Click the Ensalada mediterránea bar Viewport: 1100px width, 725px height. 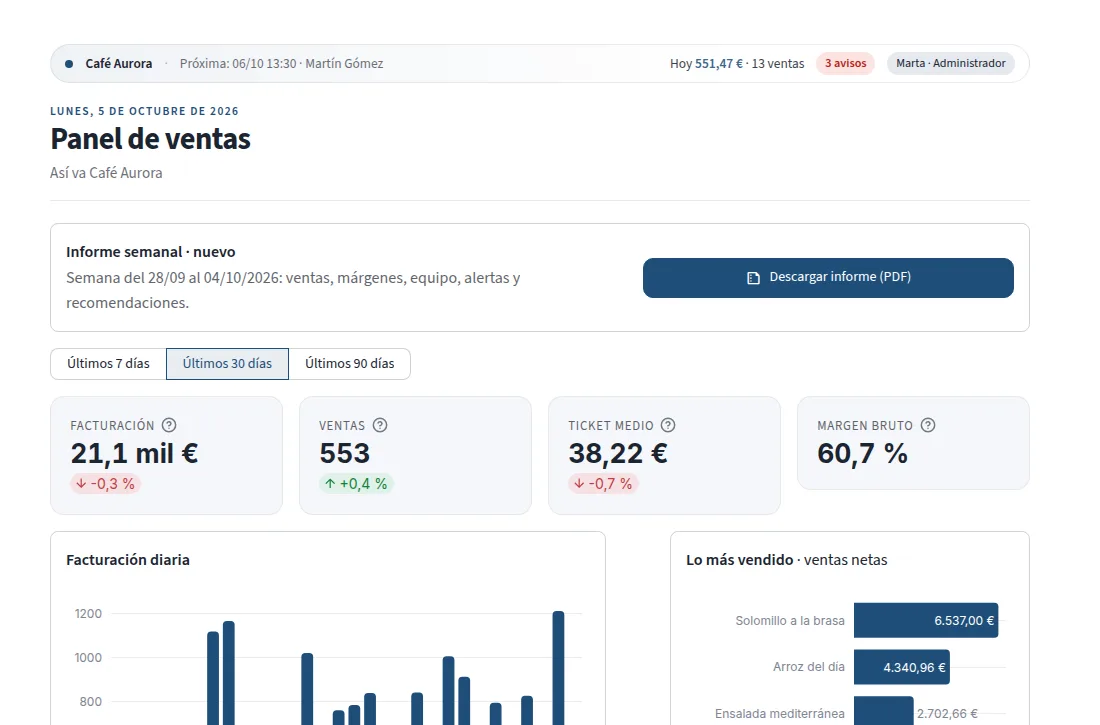883,710
